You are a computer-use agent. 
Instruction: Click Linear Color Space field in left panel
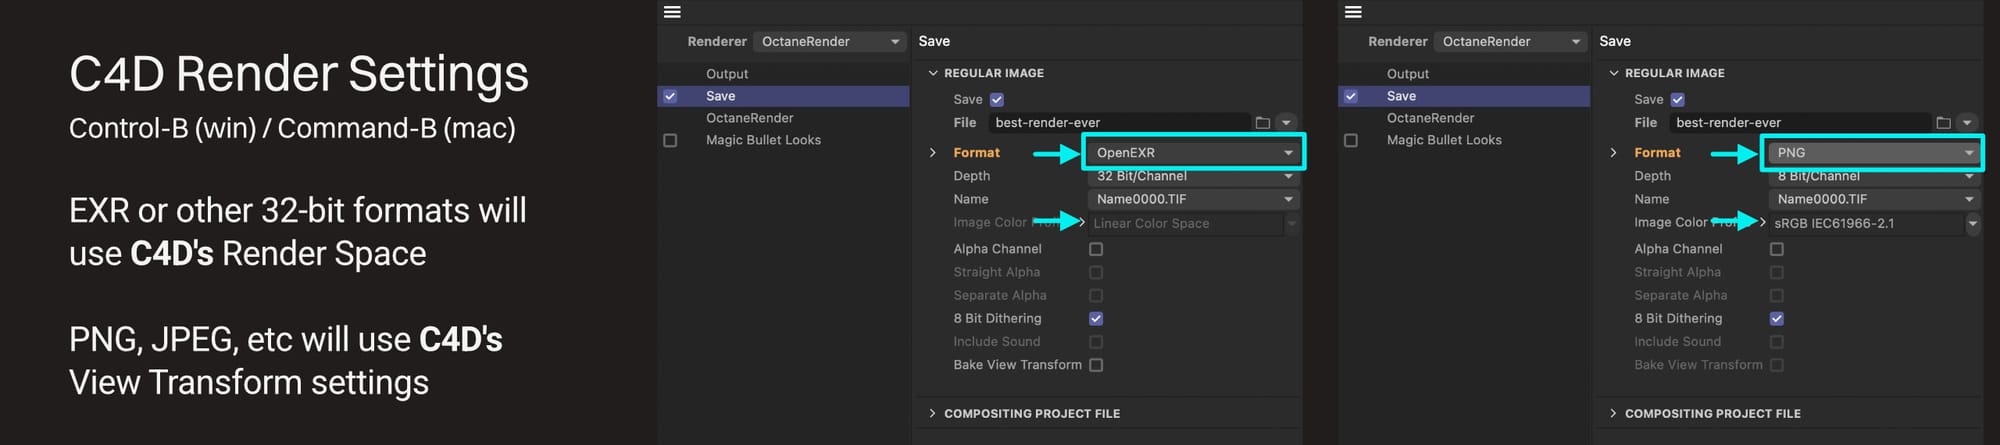[1186, 224]
